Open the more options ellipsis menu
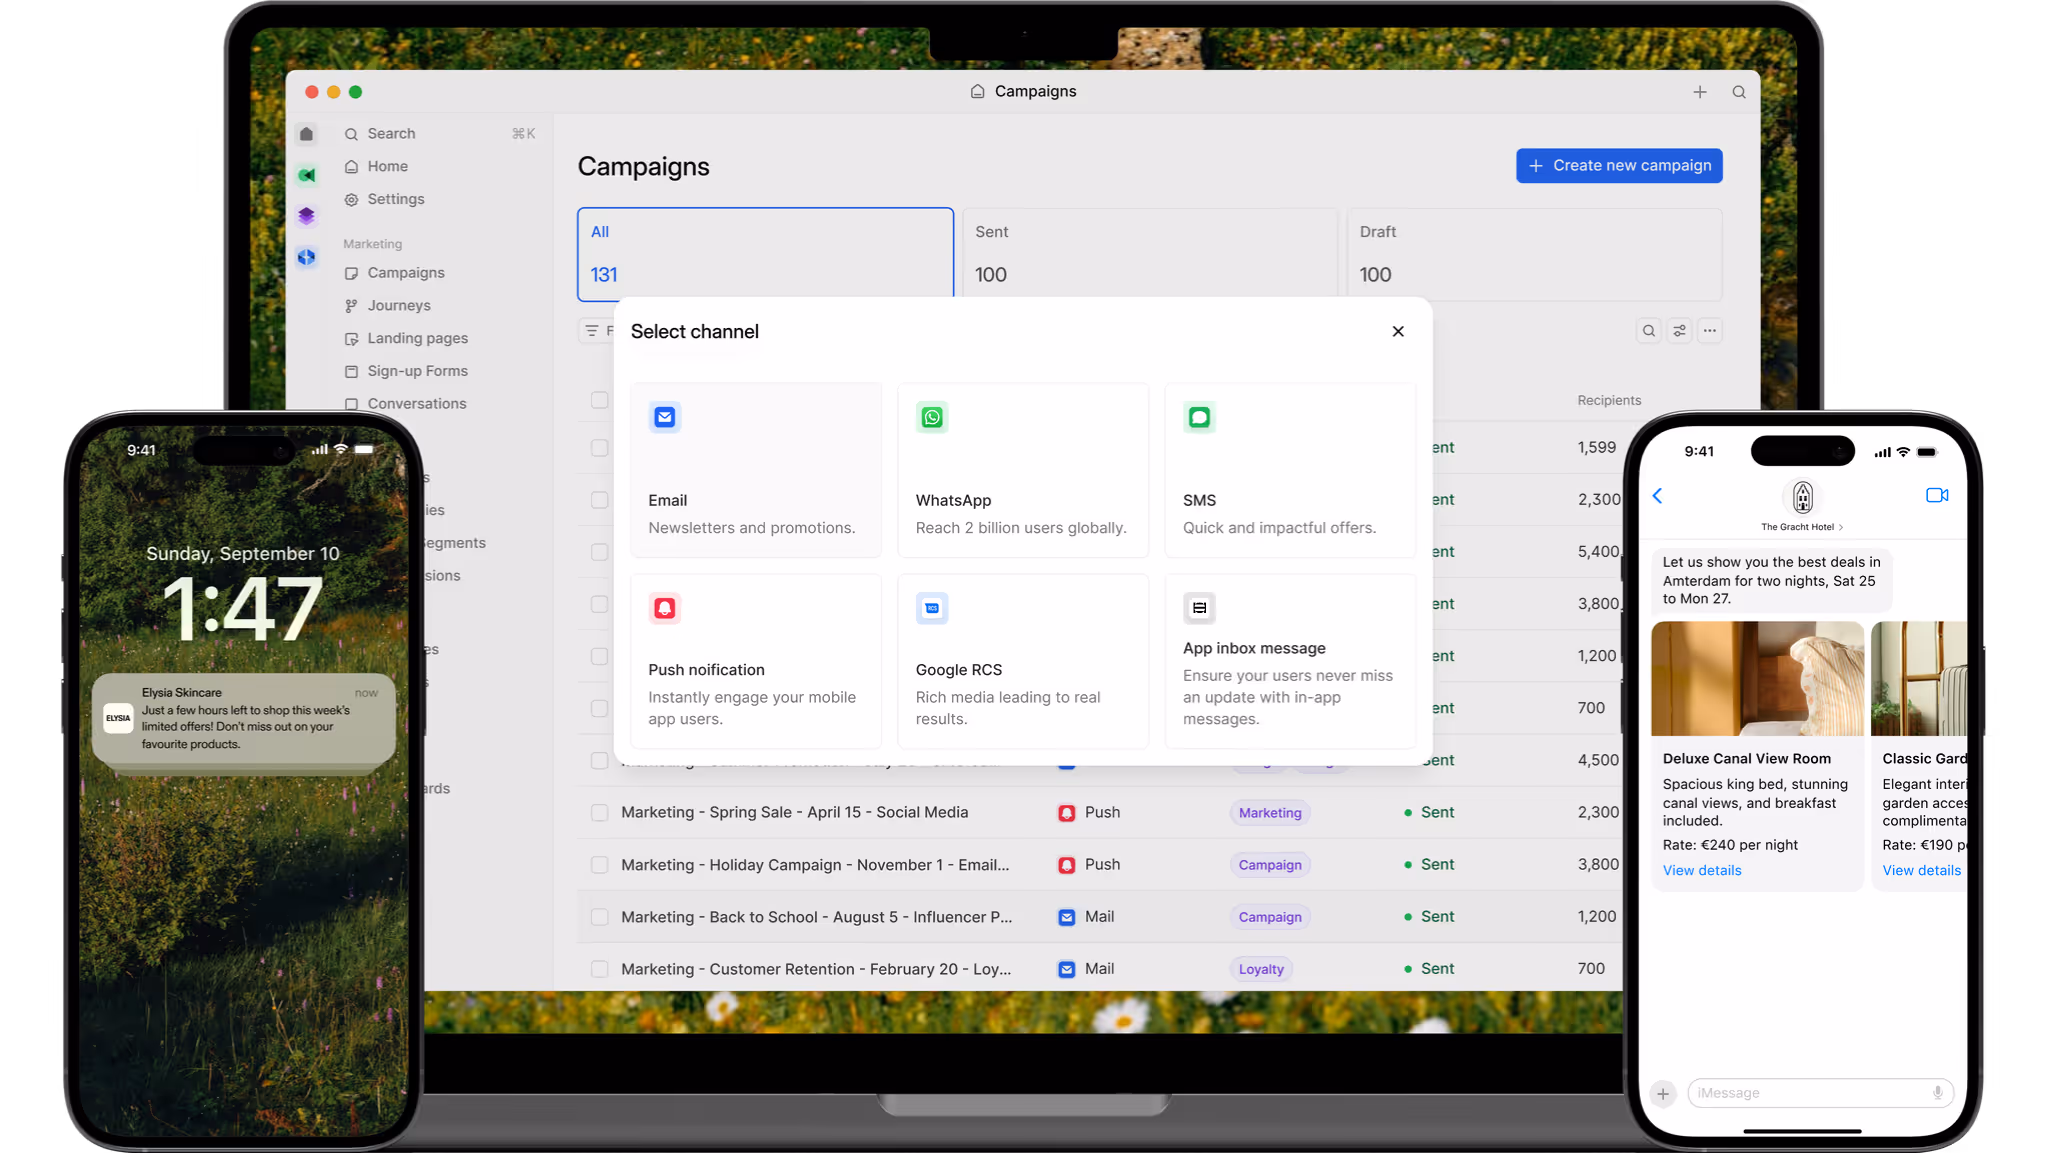 (x=1711, y=330)
